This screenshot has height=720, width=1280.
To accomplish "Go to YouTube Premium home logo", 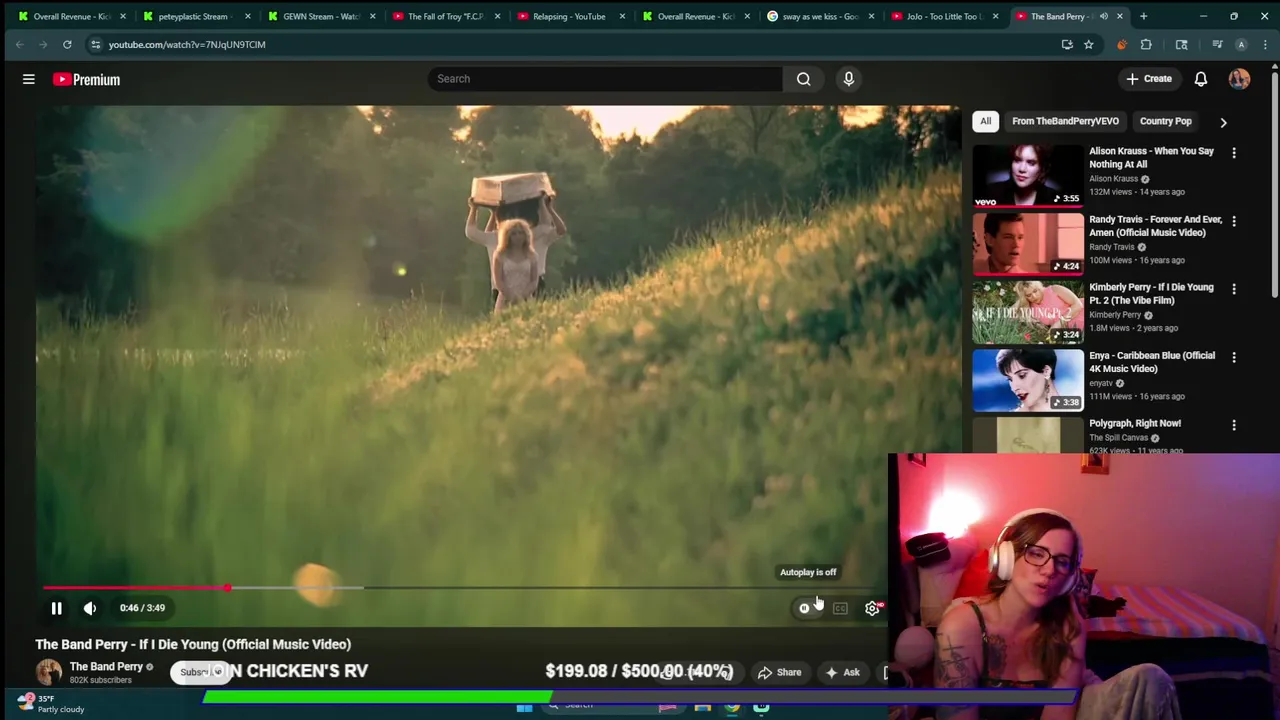I will click(87, 79).
